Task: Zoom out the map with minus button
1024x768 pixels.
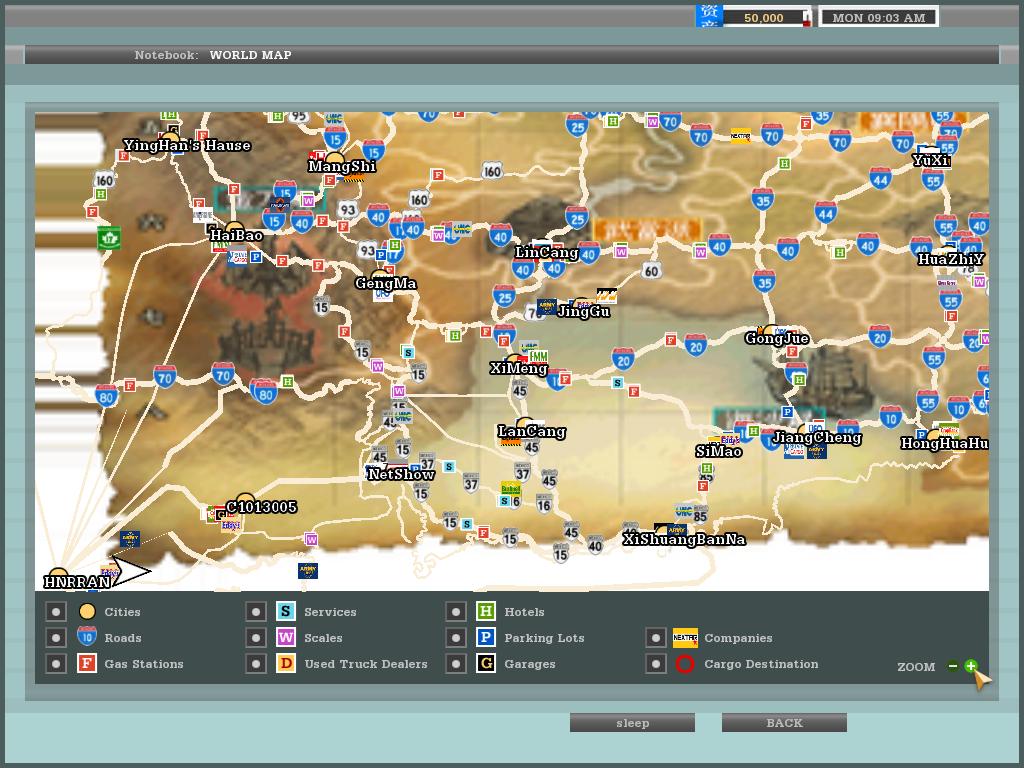Action: [x=953, y=666]
